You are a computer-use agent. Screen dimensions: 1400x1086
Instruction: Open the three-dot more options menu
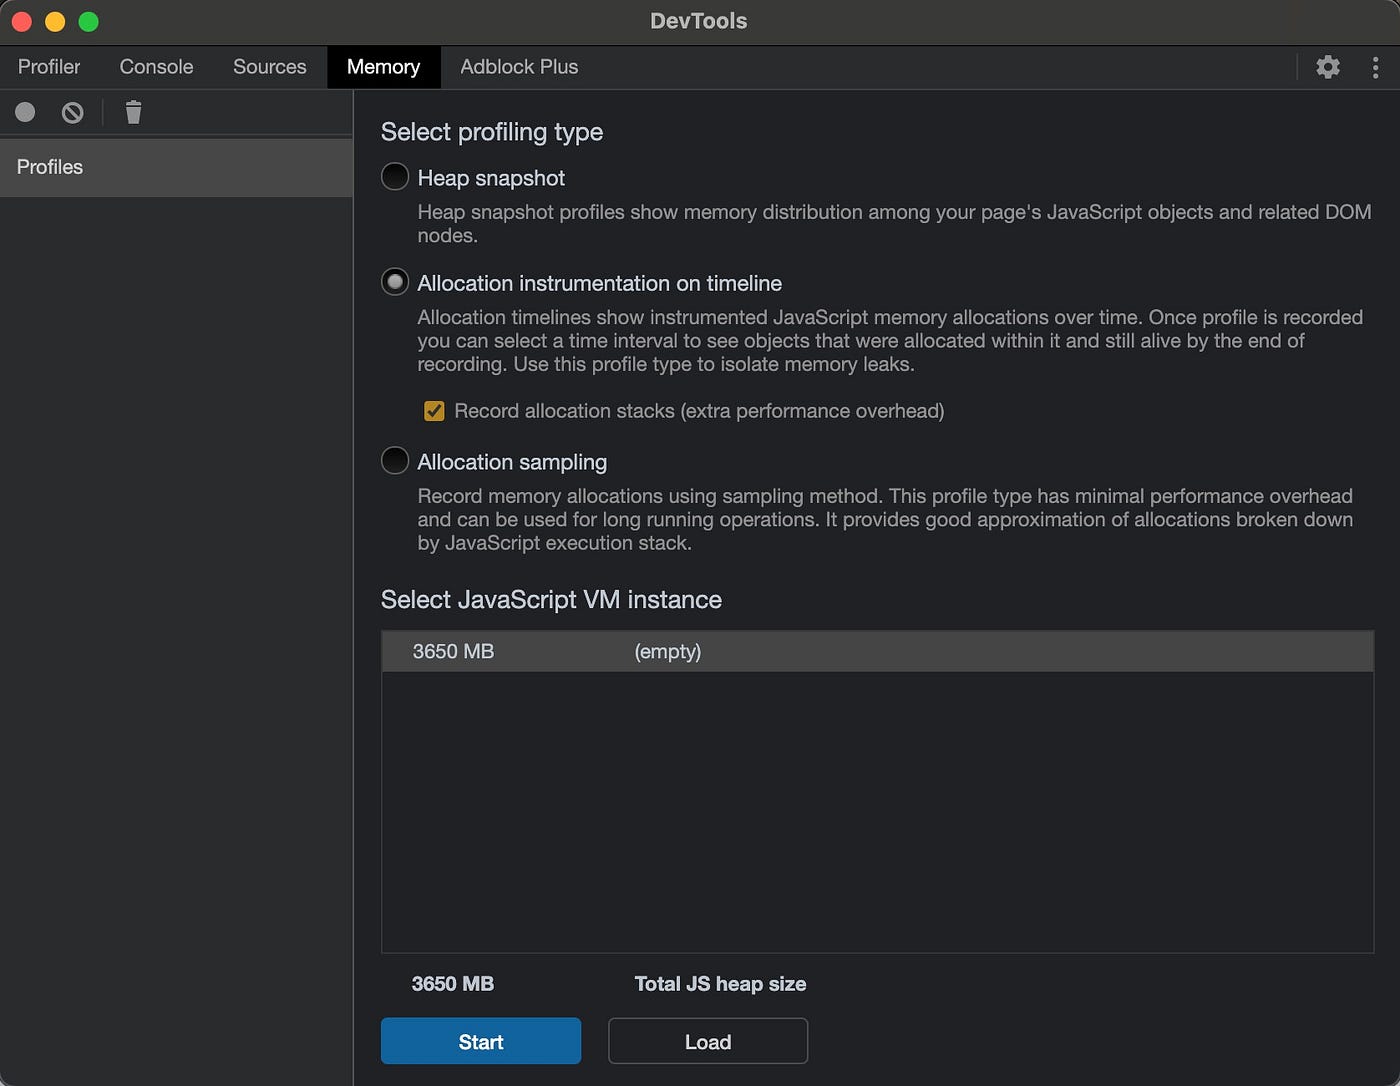[1375, 67]
